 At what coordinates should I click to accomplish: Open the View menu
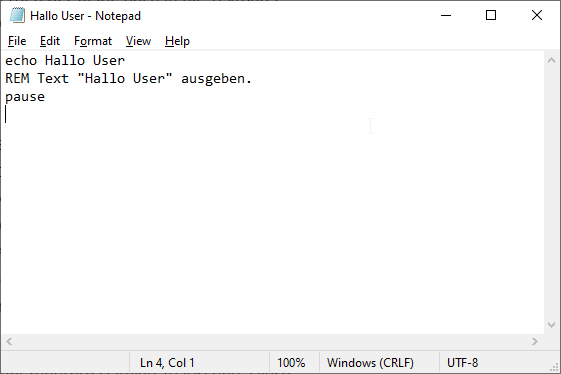[x=138, y=41]
